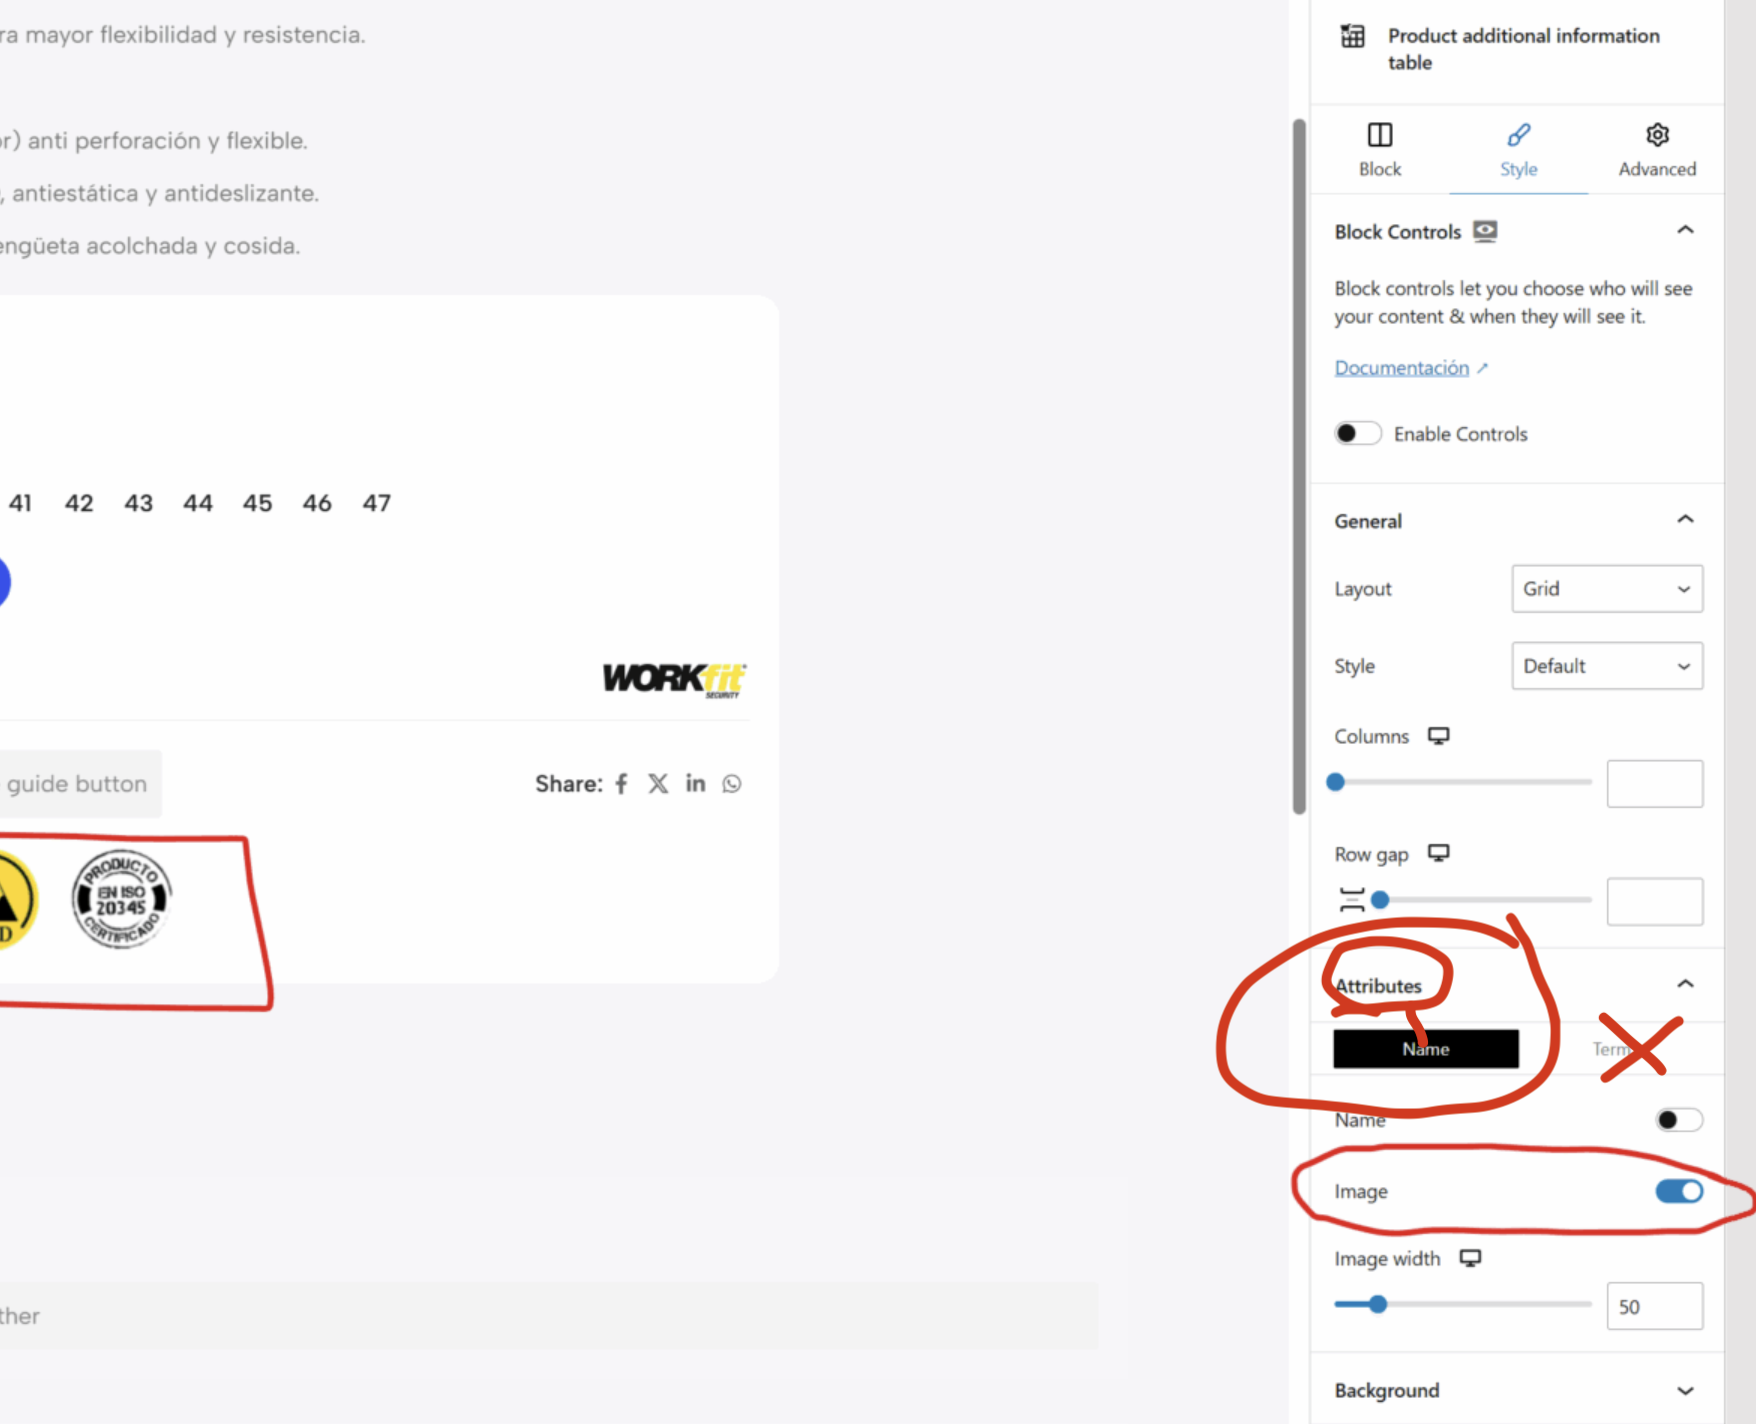
Task: Open the Layout dropdown set to Grid
Action: click(x=1606, y=589)
